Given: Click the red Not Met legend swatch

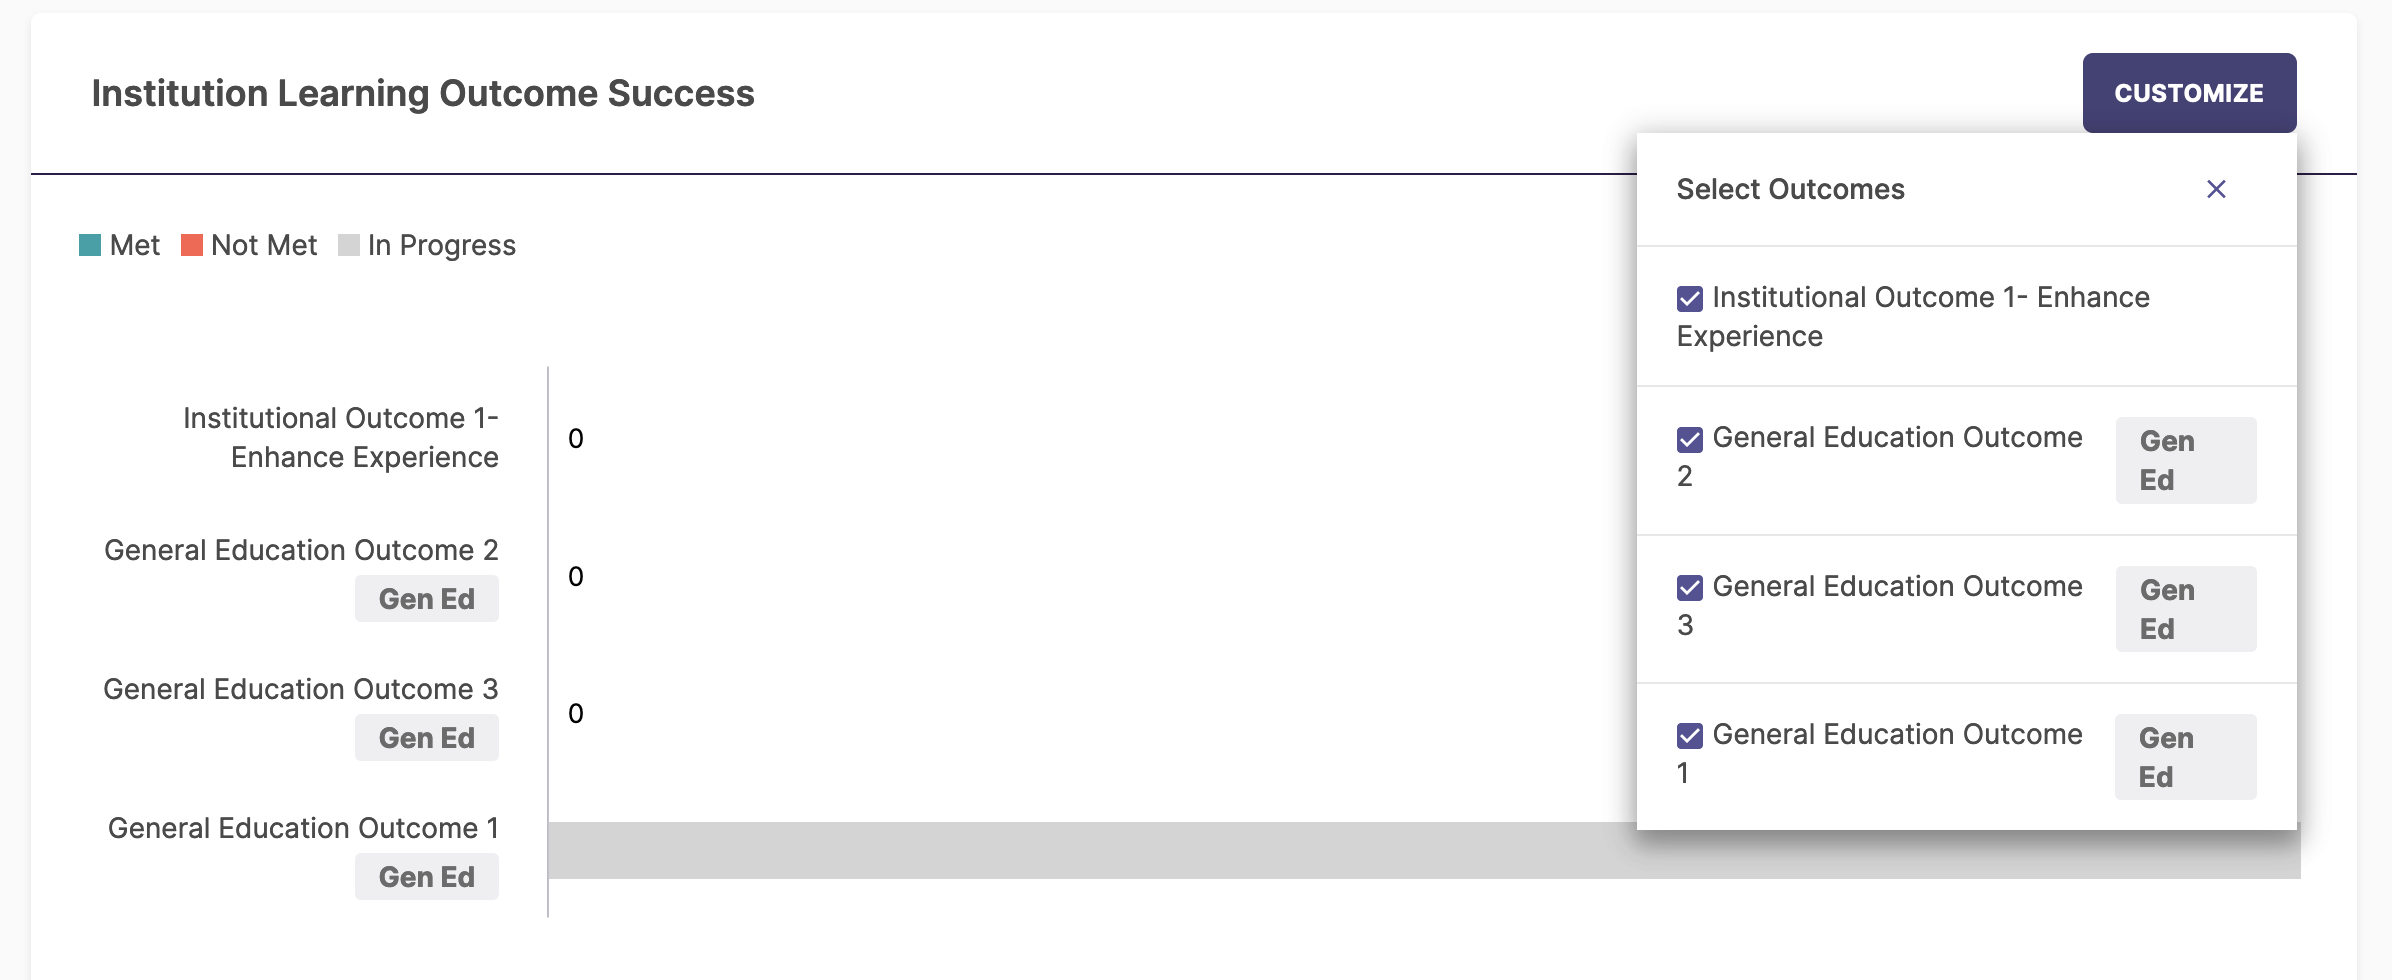Looking at the screenshot, I should [192, 245].
